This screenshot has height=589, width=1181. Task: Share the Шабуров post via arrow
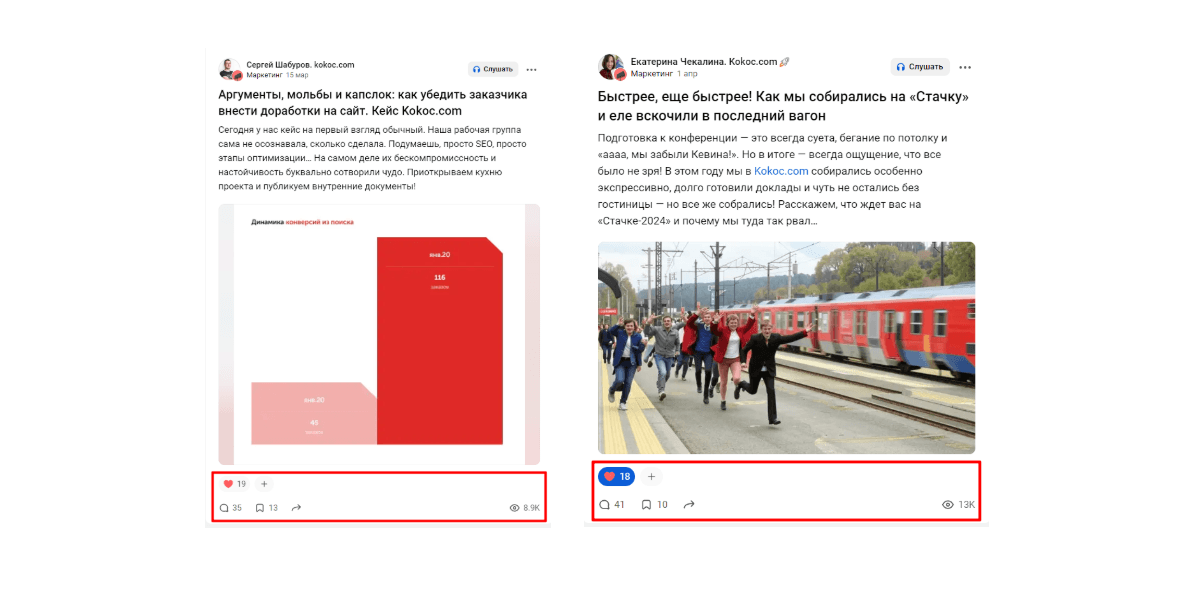pos(296,508)
